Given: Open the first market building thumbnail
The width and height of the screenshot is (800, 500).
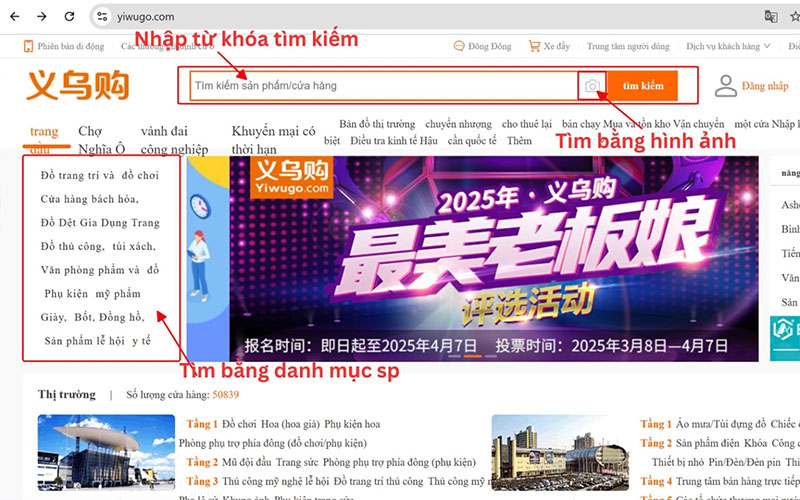Looking at the screenshot, I should (106, 453).
